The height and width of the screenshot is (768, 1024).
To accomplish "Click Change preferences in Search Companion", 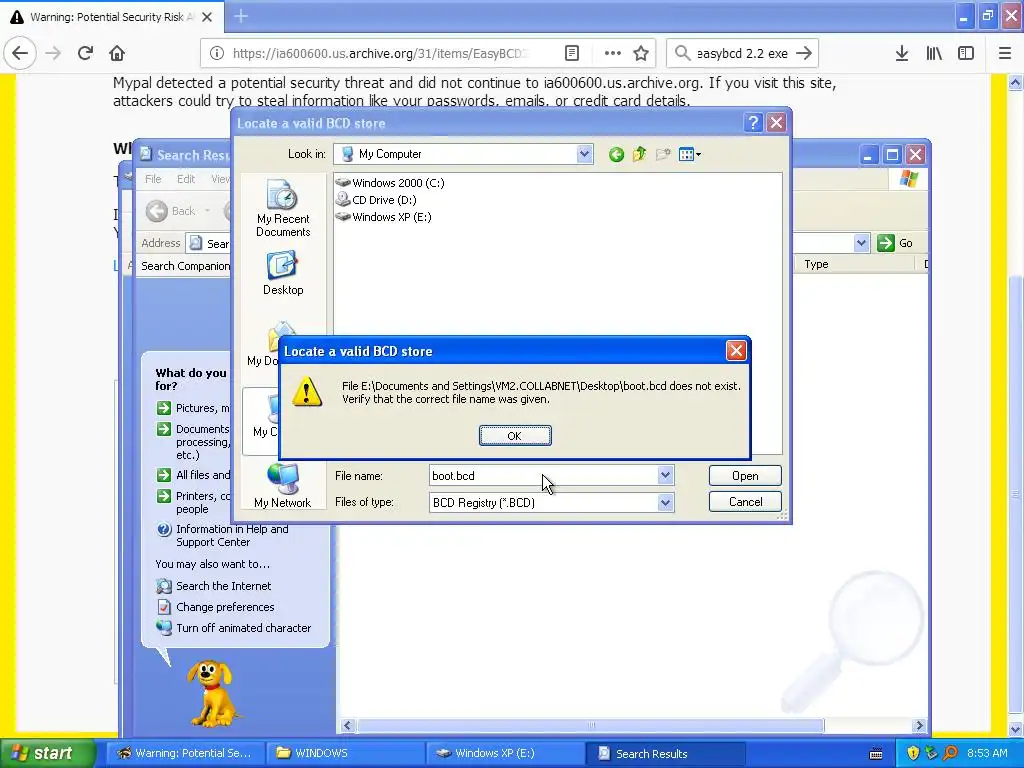I will click(x=216, y=607).
